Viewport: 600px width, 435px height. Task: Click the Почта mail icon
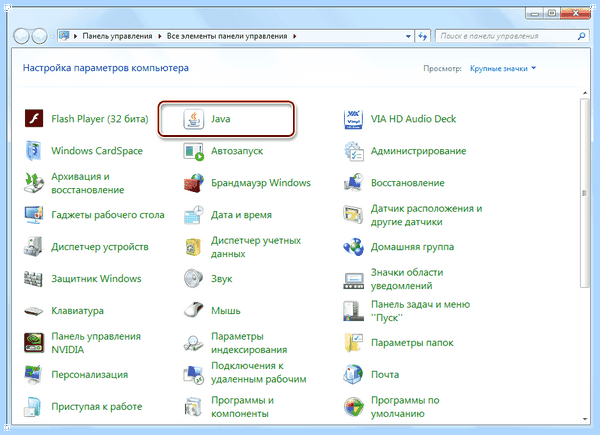(353, 375)
